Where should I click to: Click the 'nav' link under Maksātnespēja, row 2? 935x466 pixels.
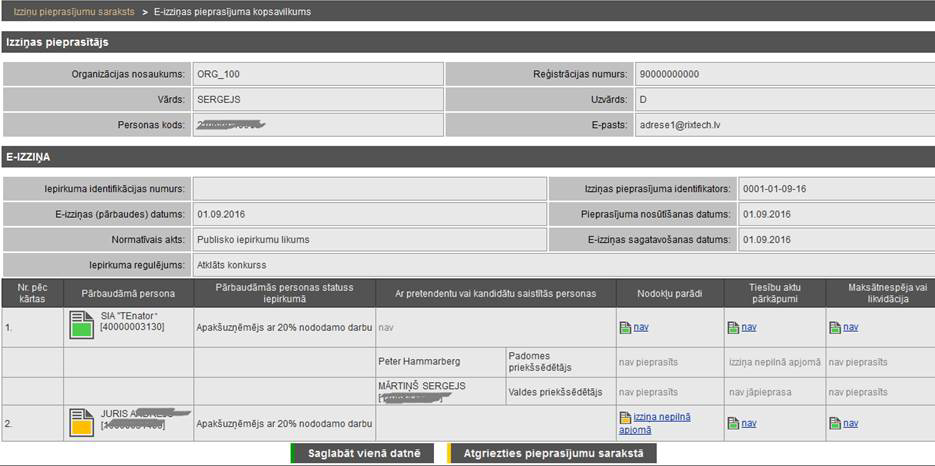(x=850, y=423)
